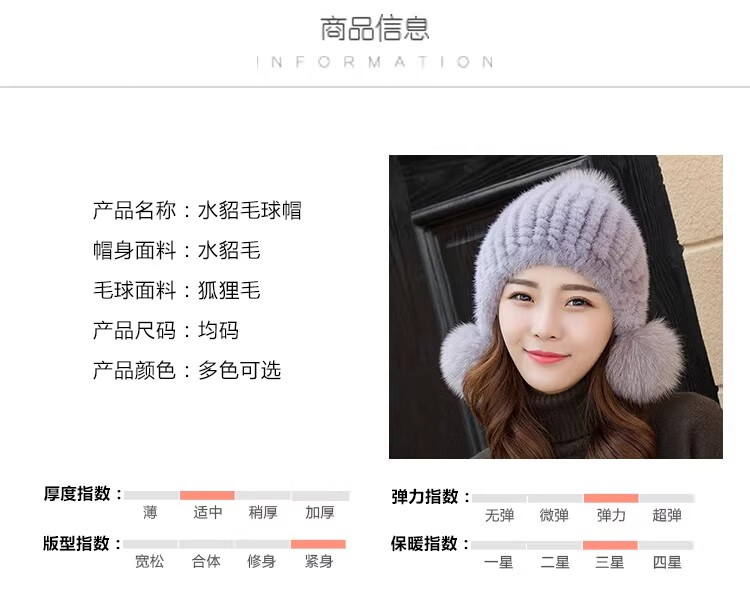Select the 薄 thickness label
This screenshot has height=605, width=750.
click(x=150, y=512)
